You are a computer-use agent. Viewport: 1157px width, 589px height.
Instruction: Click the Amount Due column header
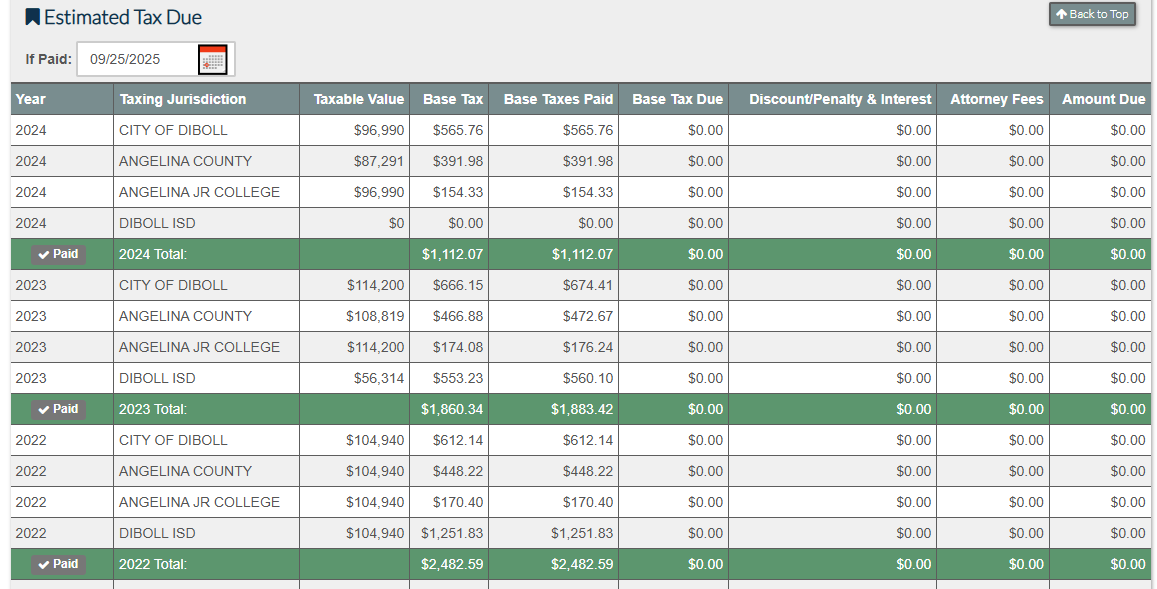pos(1103,99)
